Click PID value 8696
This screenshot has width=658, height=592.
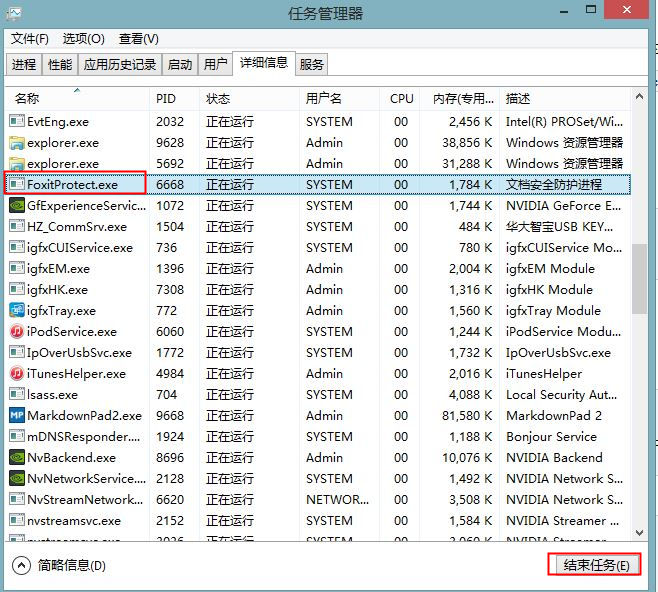coord(170,457)
